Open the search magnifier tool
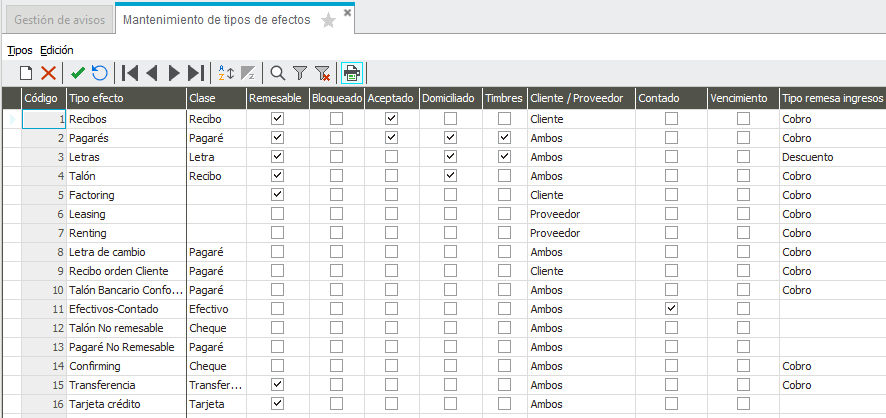Image resolution: width=886 pixels, height=418 pixels. click(277, 72)
